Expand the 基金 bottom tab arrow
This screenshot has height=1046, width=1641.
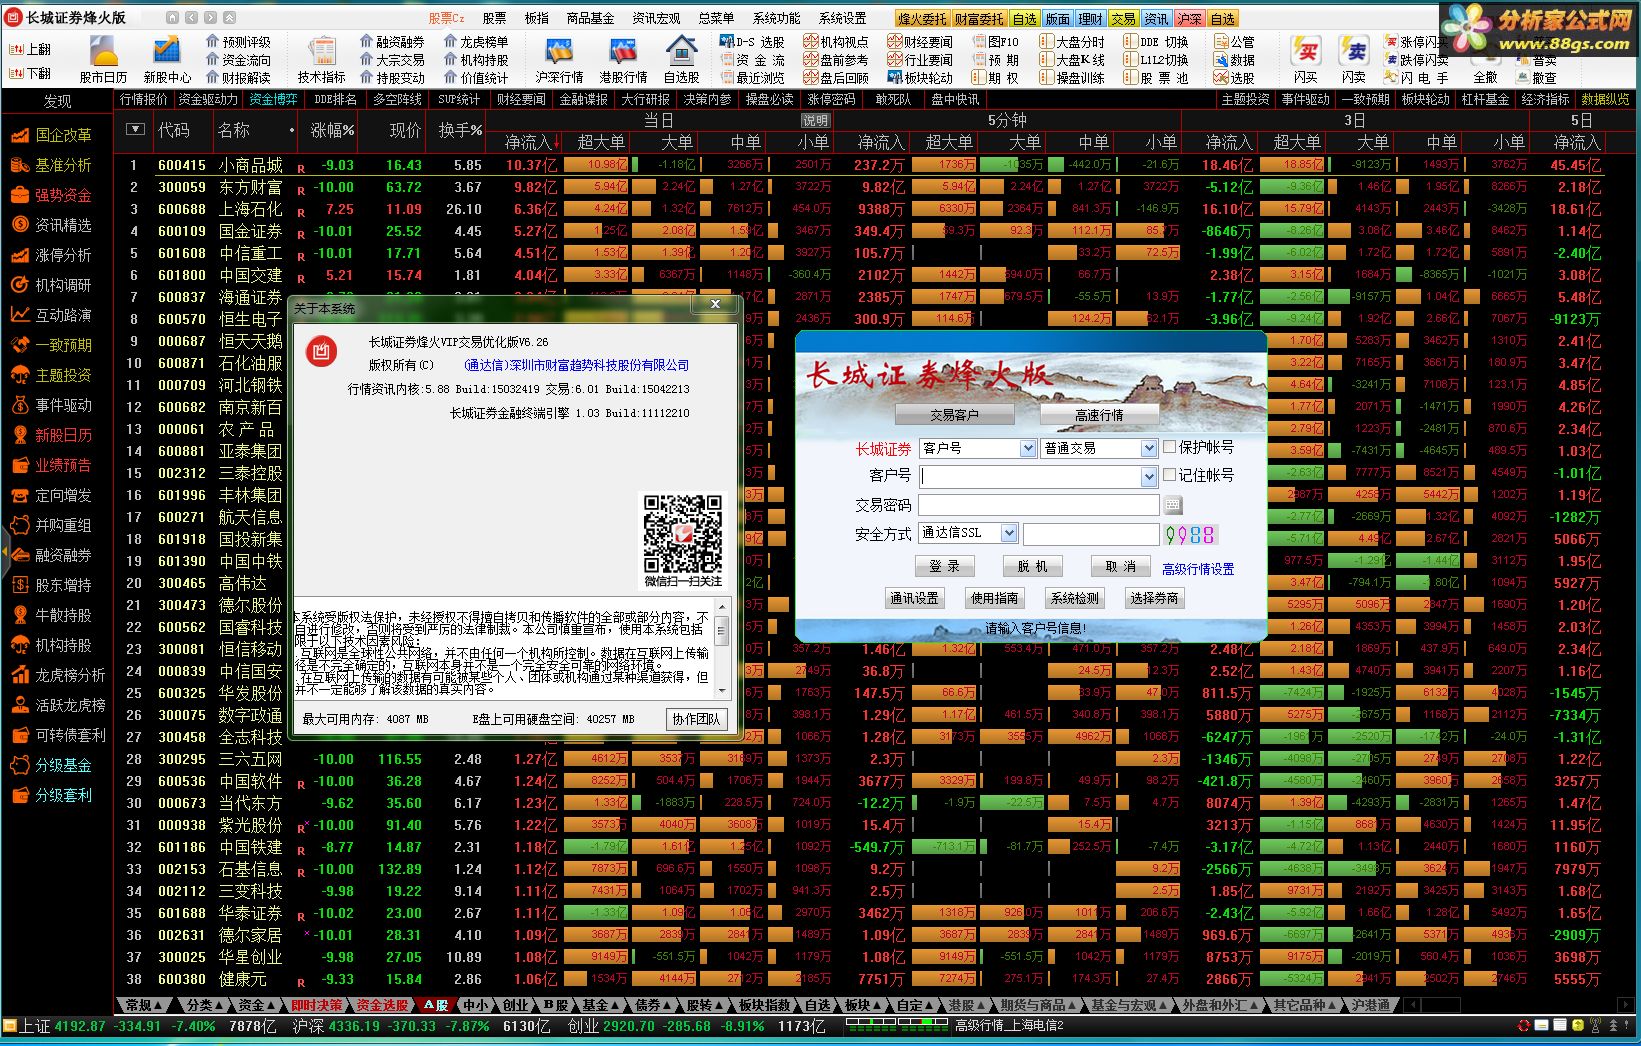pyautogui.click(x=616, y=1005)
